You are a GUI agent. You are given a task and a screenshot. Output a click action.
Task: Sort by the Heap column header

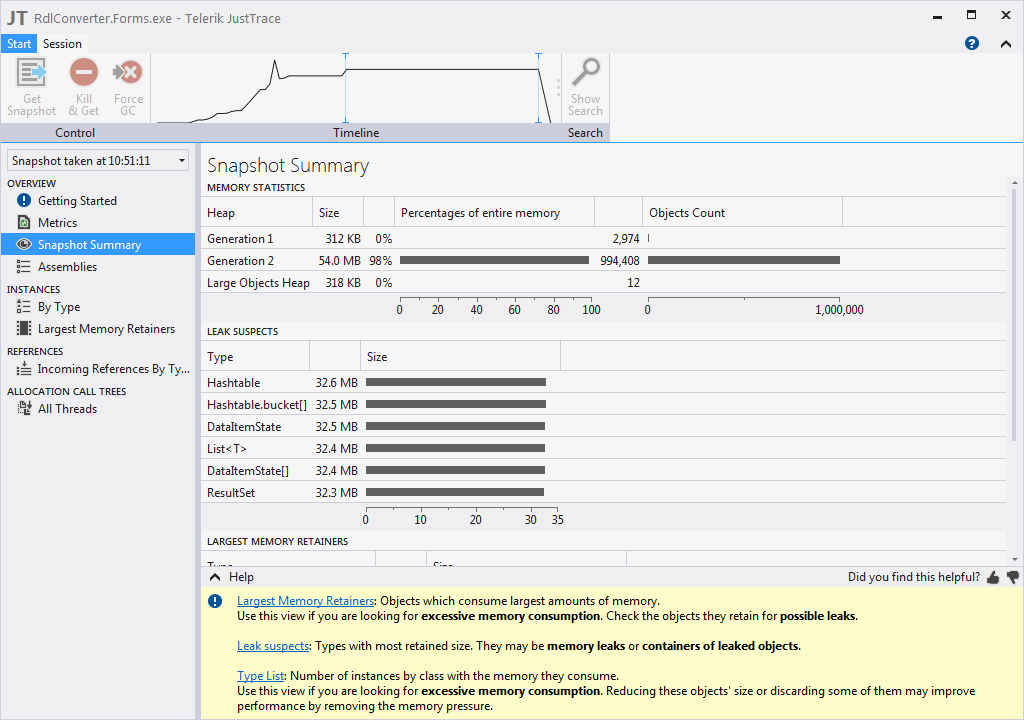[257, 213]
